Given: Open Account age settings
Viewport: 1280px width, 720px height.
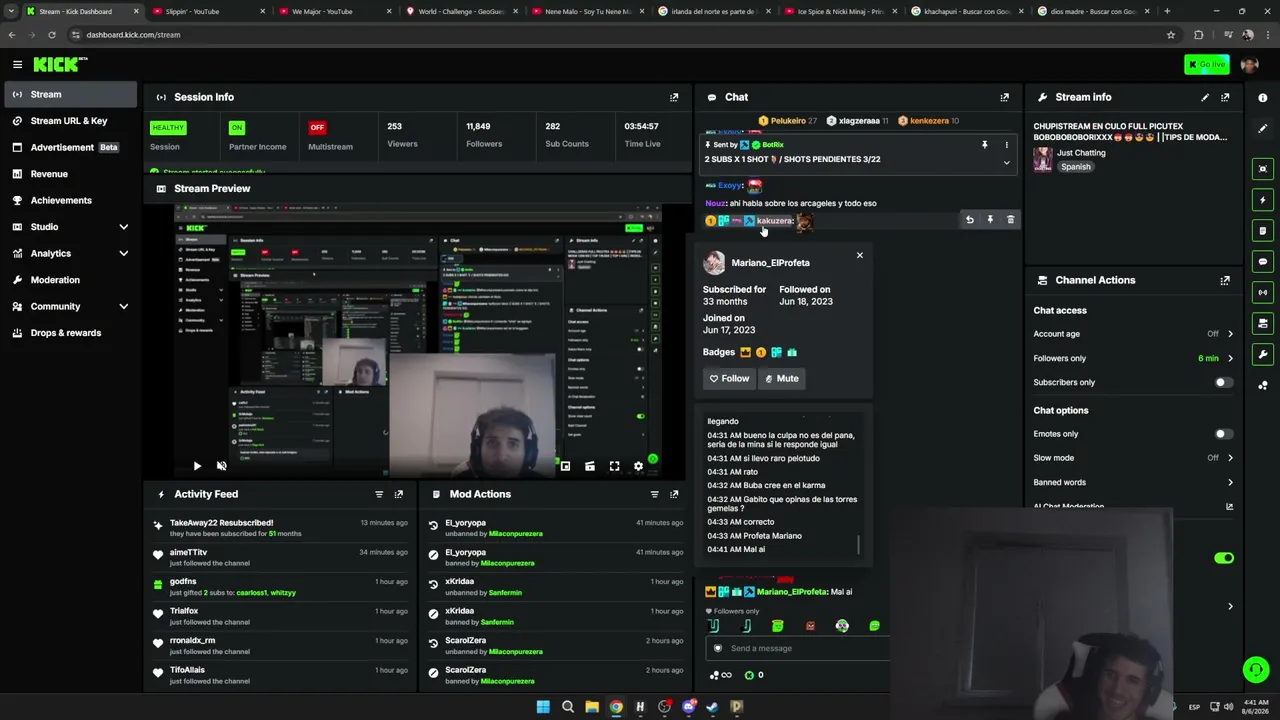Looking at the screenshot, I should tap(1133, 334).
